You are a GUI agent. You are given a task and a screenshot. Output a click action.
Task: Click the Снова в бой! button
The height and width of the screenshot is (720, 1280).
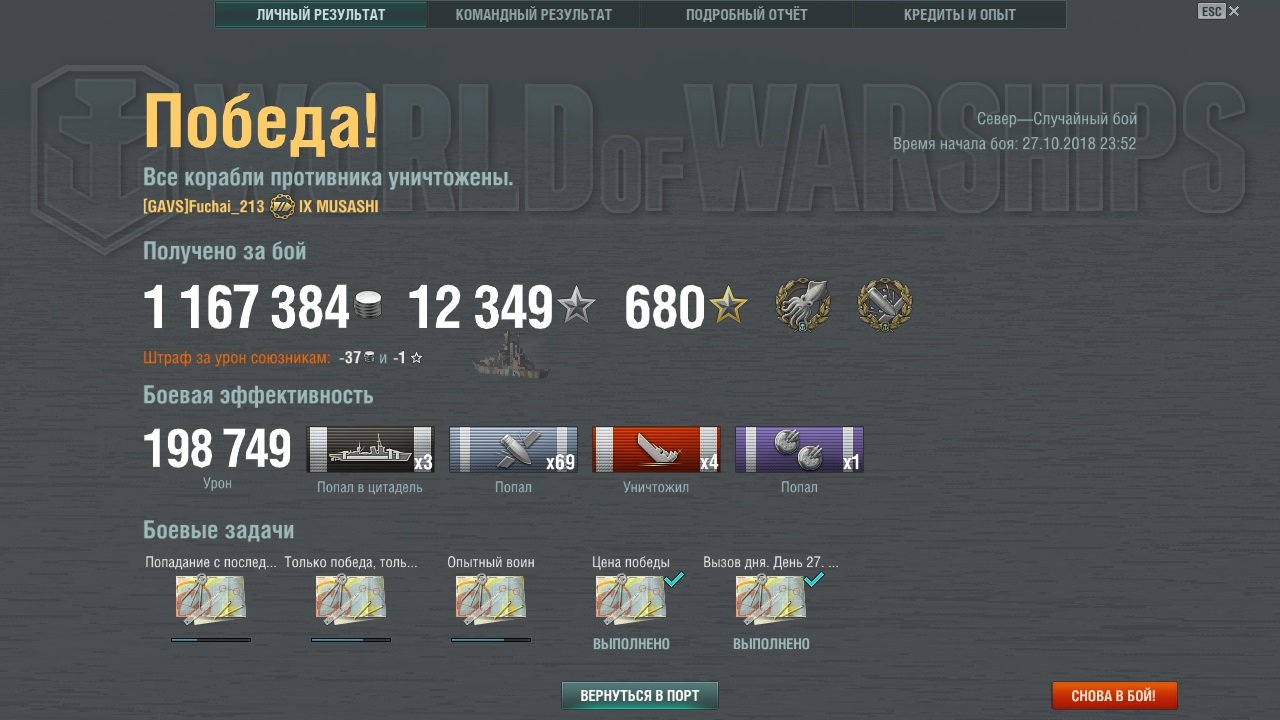tap(1114, 695)
